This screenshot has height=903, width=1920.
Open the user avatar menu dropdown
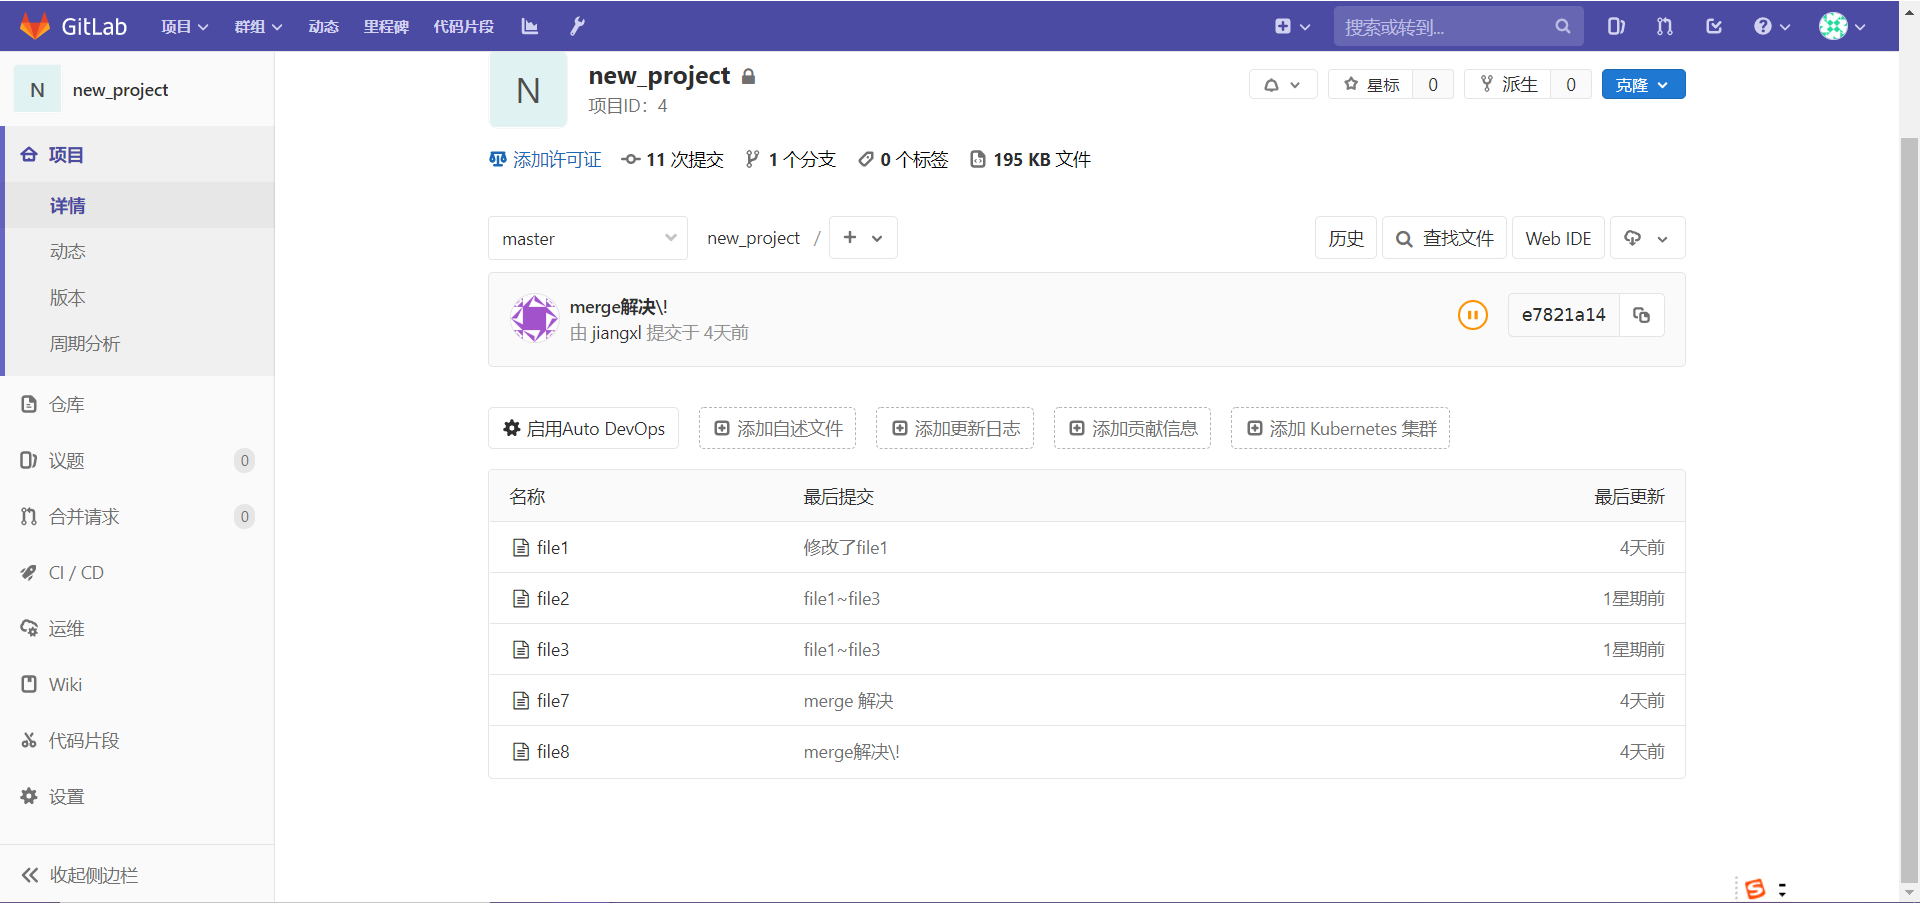[x=1842, y=27]
